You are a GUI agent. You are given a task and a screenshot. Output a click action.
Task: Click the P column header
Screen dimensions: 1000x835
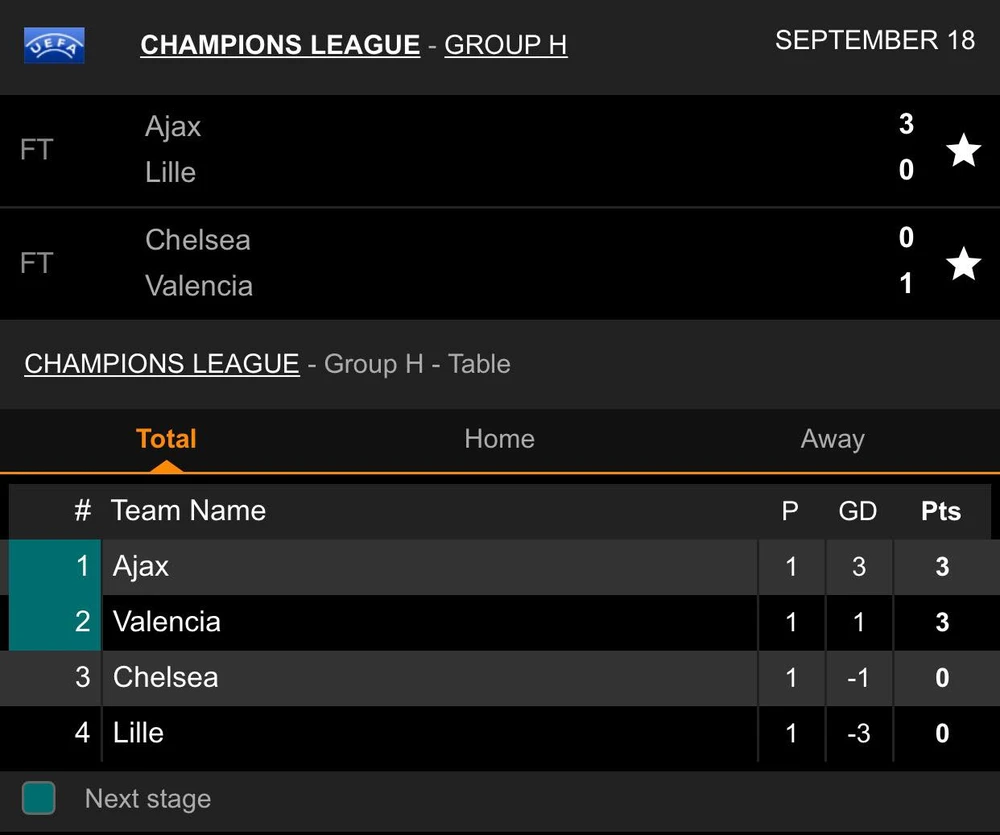(x=790, y=512)
